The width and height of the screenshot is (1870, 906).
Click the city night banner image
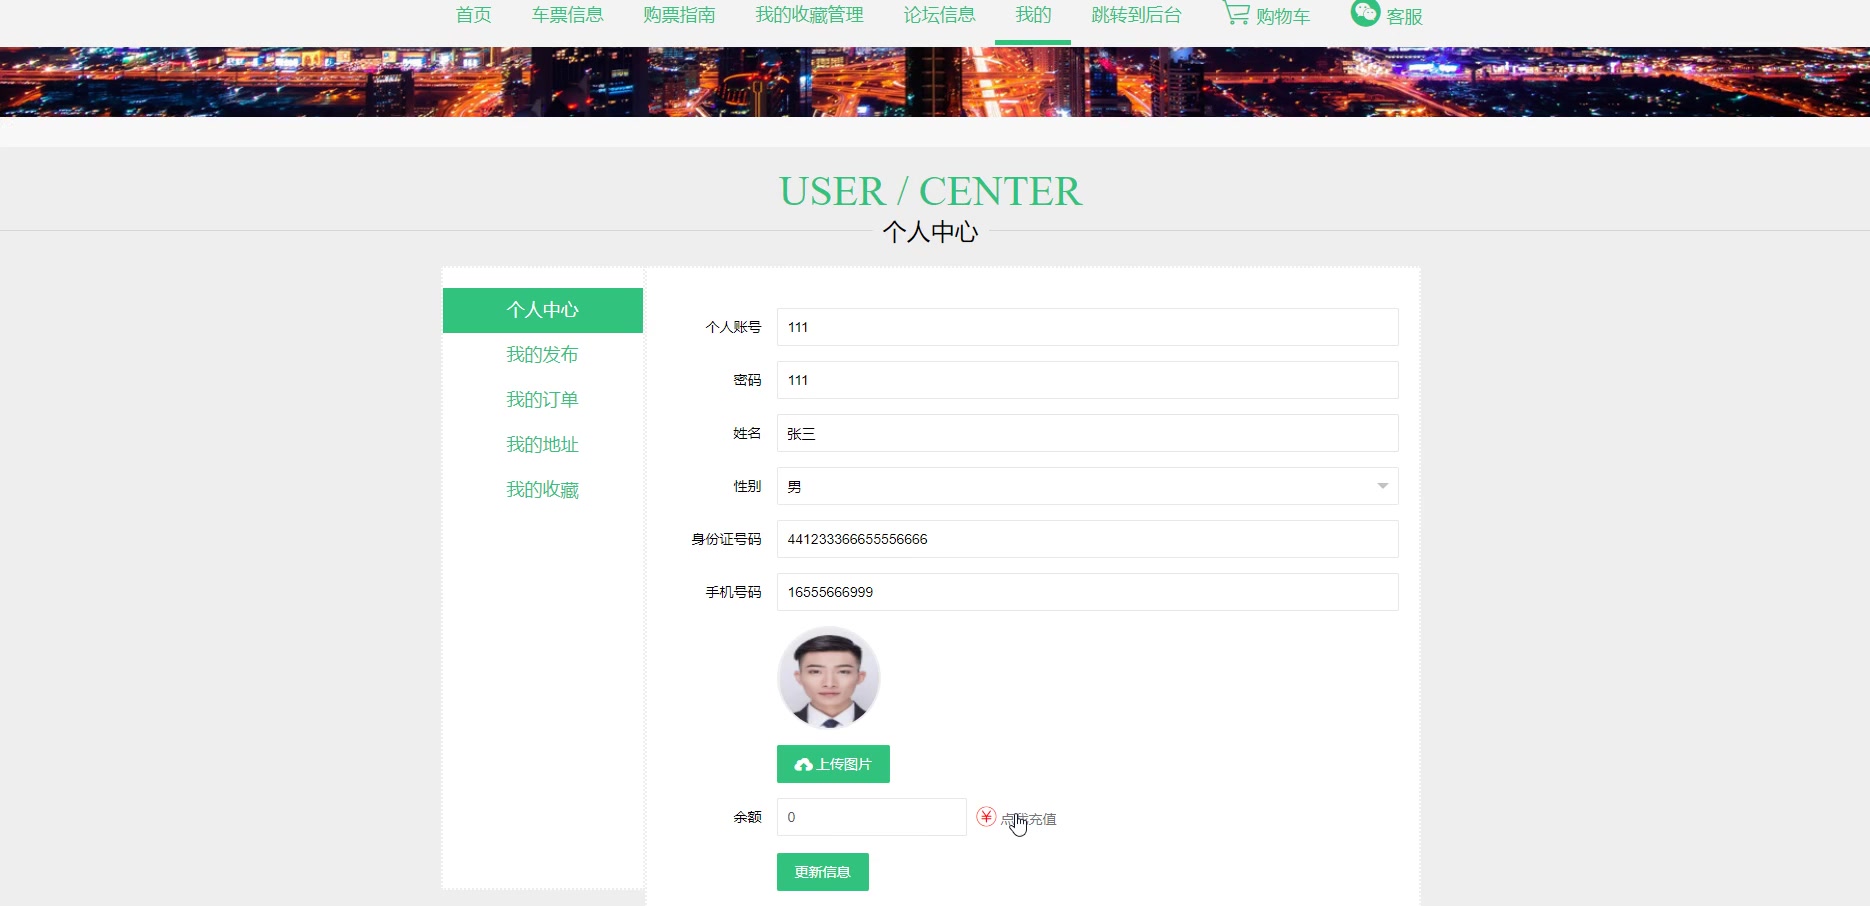[x=935, y=82]
